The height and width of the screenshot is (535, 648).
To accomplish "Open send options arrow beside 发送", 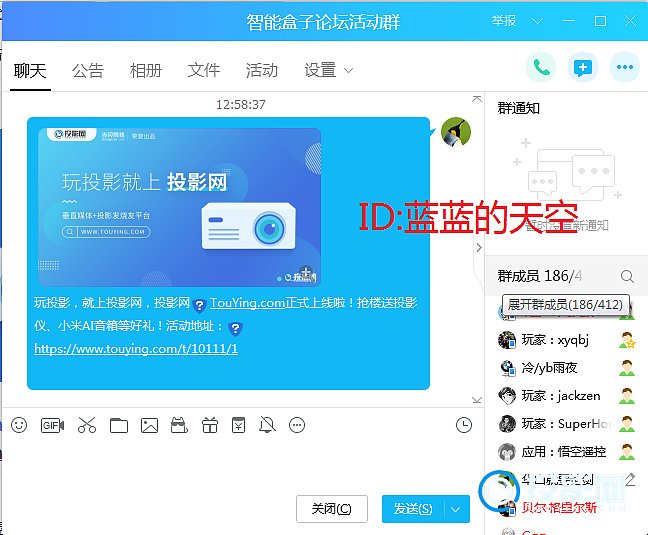I will coord(456,509).
